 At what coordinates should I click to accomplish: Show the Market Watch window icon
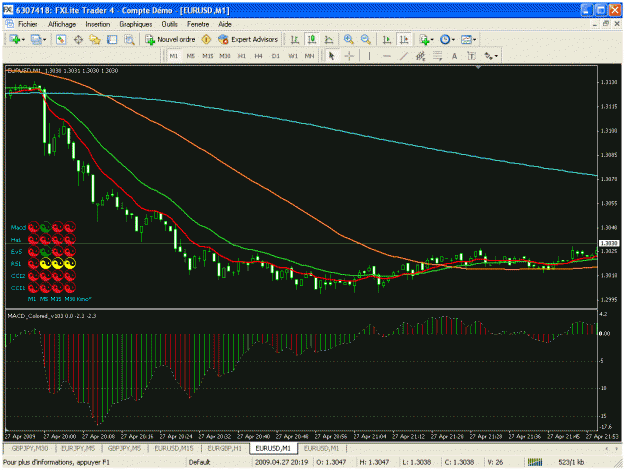pos(61,39)
